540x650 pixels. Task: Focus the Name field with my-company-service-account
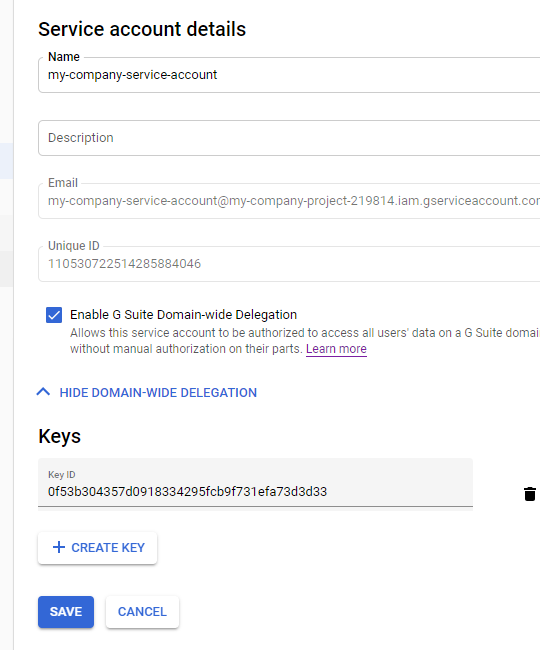[x=289, y=75]
